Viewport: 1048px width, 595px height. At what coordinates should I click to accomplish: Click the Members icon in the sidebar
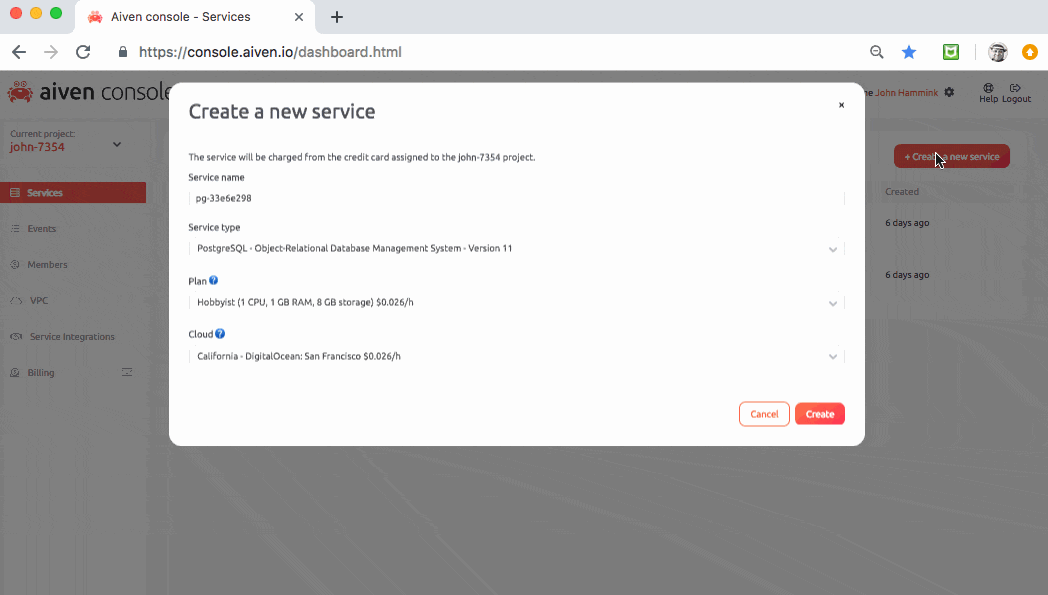tap(14, 264)
